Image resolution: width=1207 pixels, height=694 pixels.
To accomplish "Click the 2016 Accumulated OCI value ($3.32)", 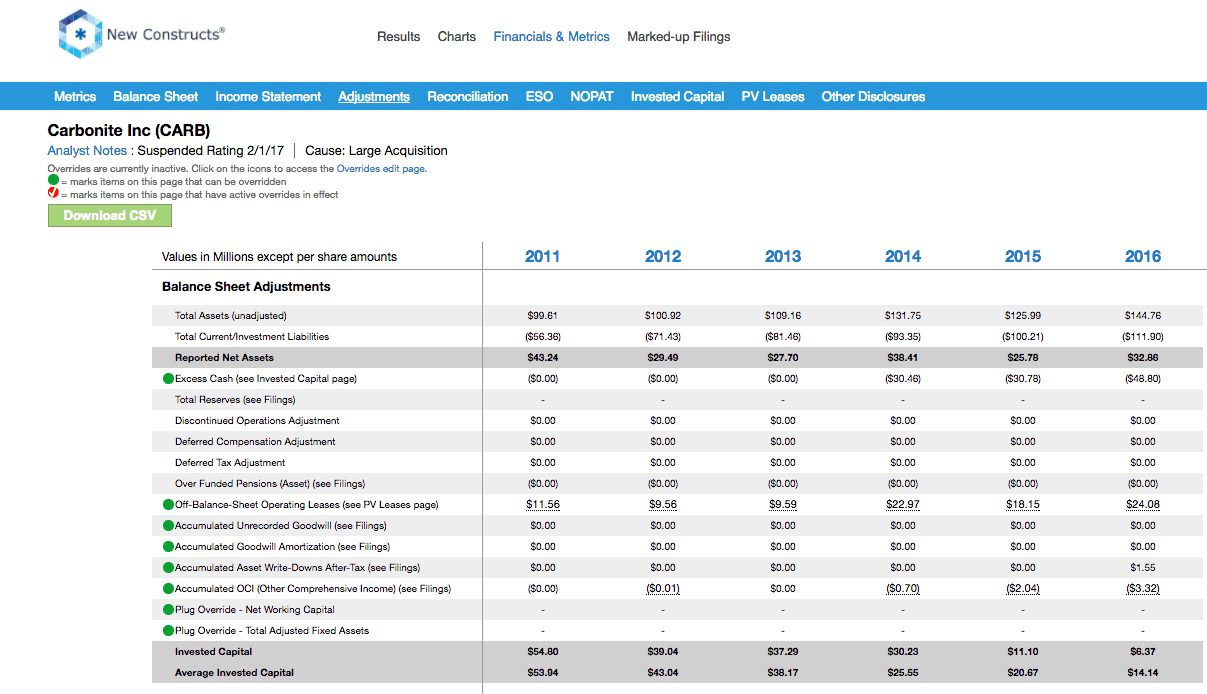I will [x=1143, y=589].
